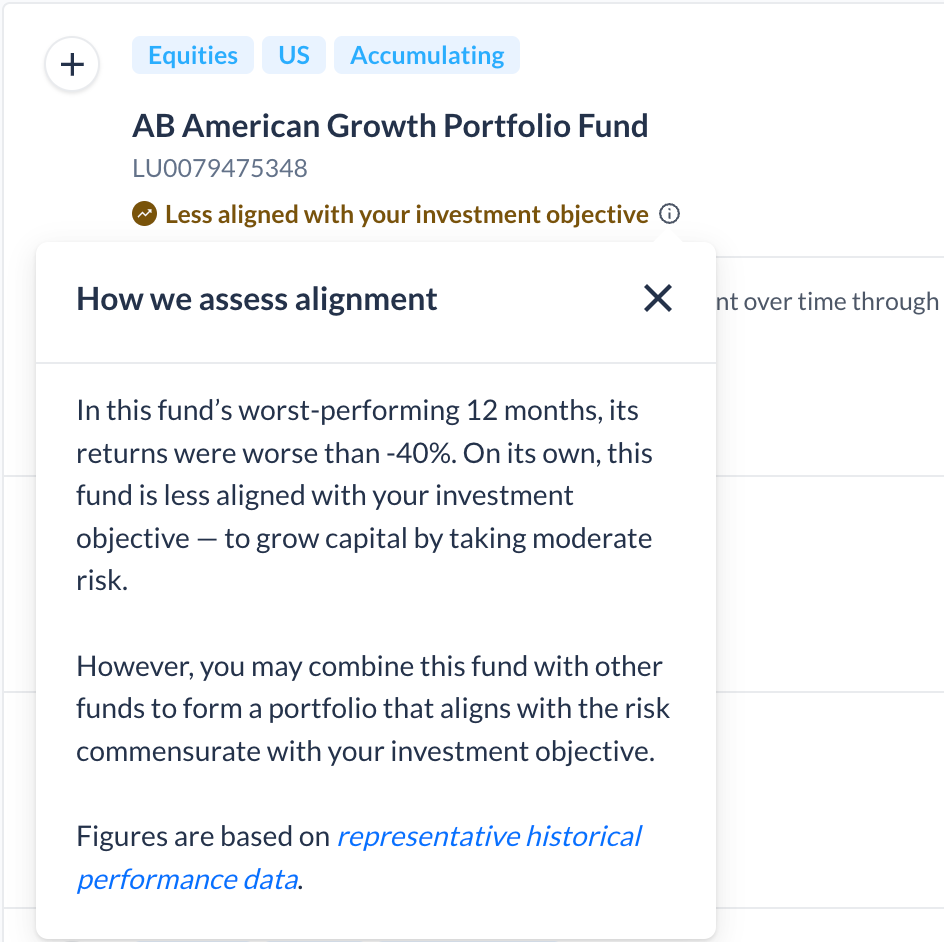
Task: Click the Figures are based on text
Action: click(x=203, y=837)
